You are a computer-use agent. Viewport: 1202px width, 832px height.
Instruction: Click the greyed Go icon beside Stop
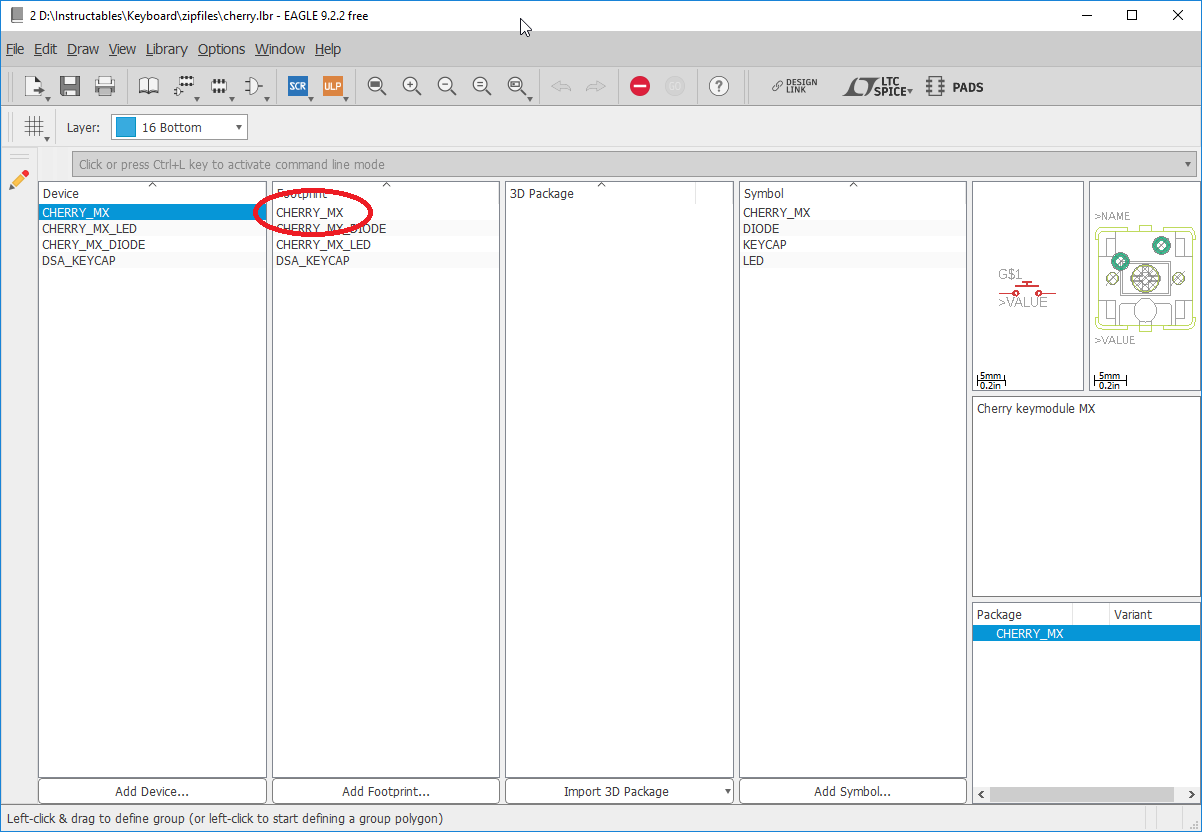pos(675,86)
